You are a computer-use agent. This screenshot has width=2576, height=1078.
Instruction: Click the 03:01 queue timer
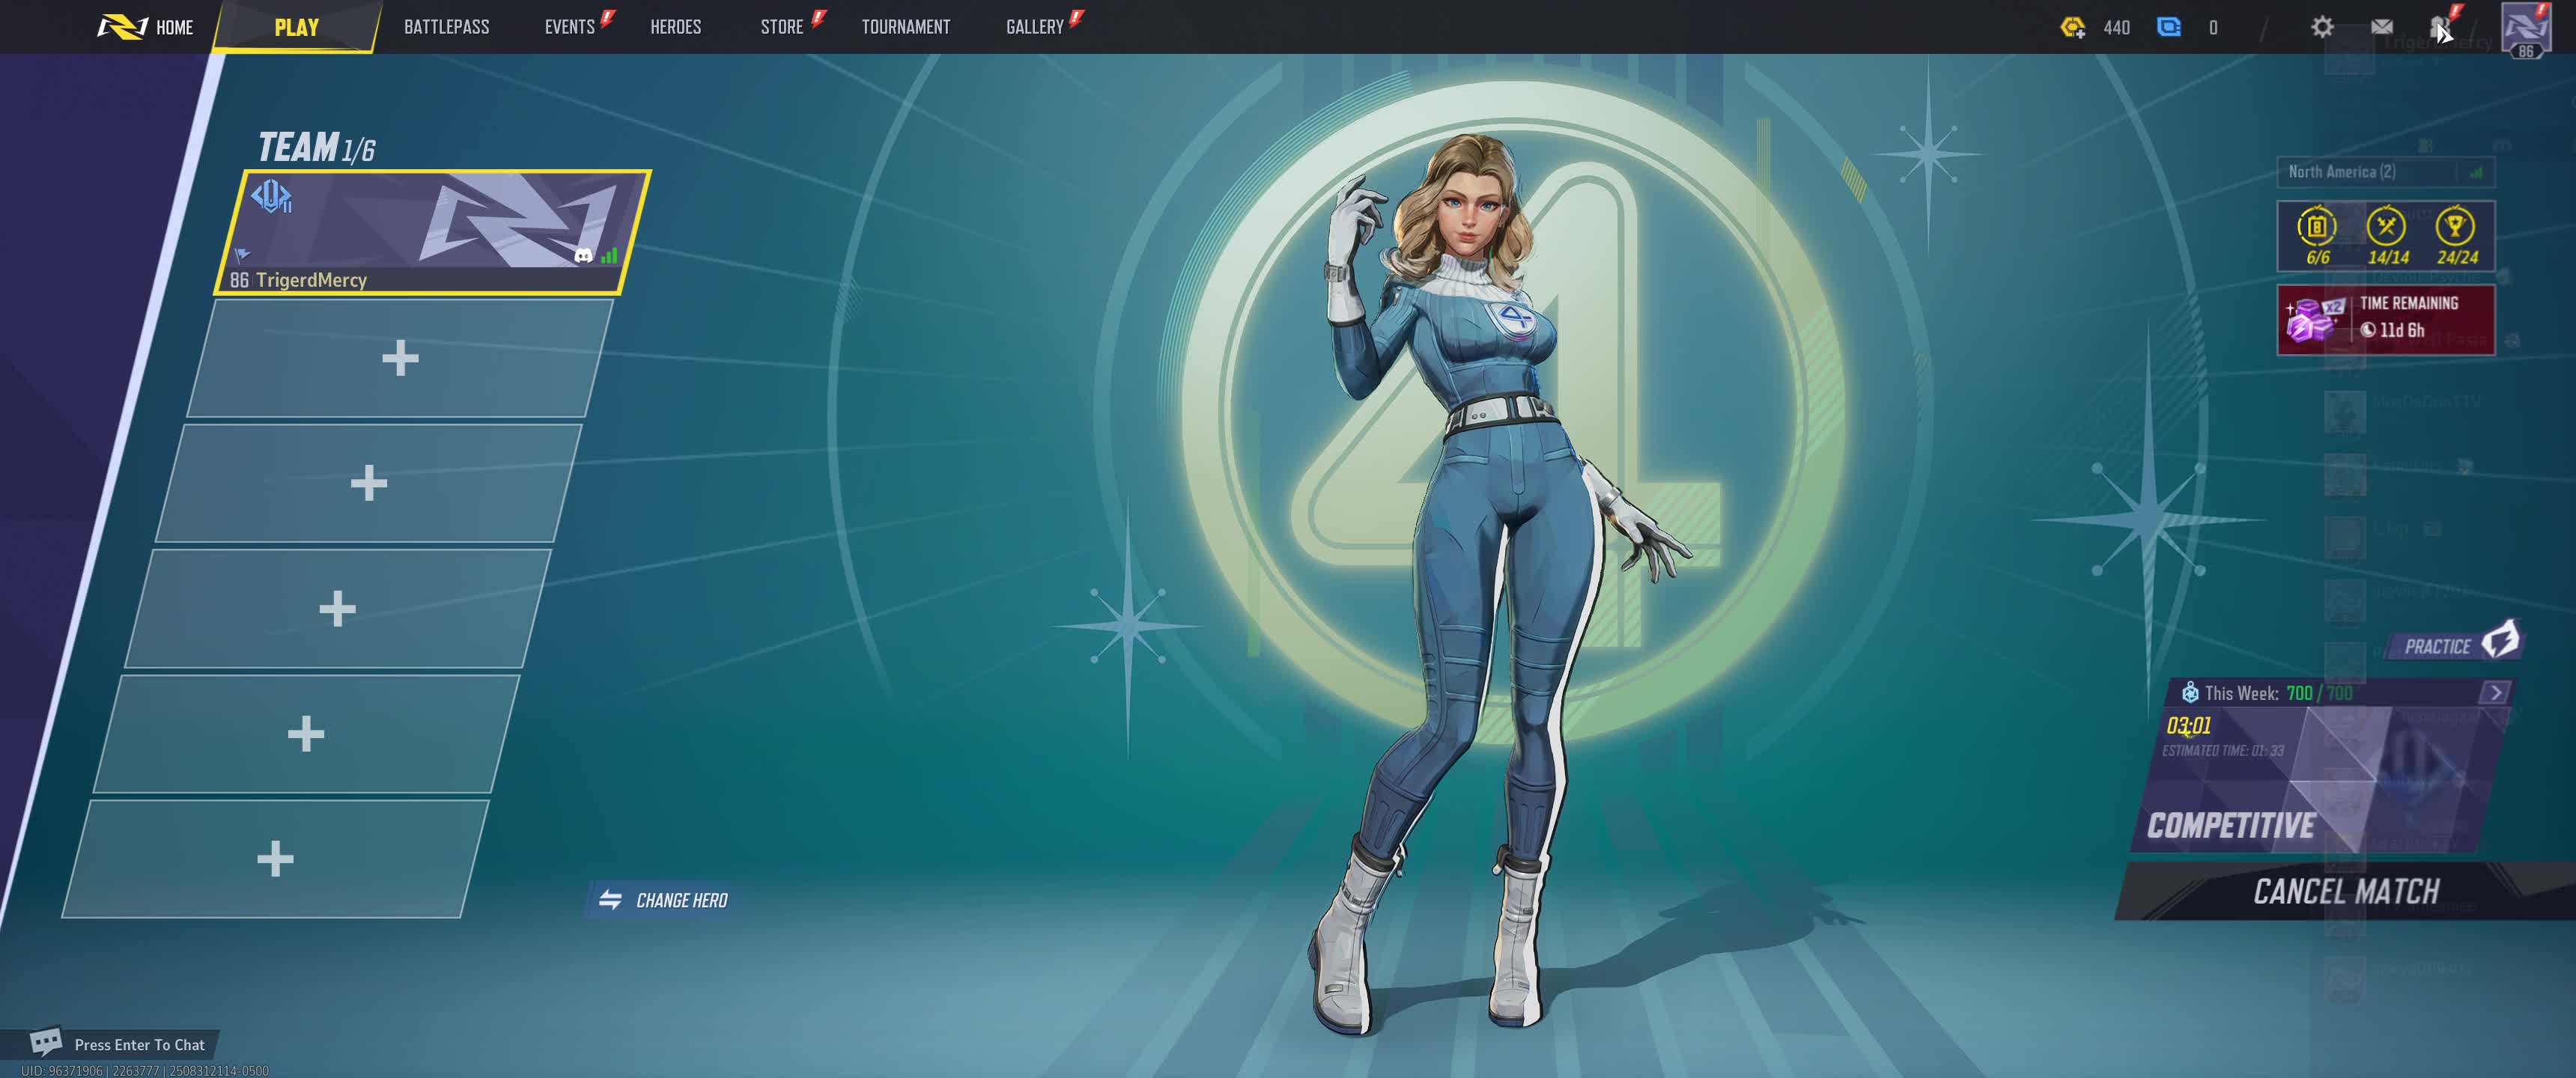(x=2188, y=725)
